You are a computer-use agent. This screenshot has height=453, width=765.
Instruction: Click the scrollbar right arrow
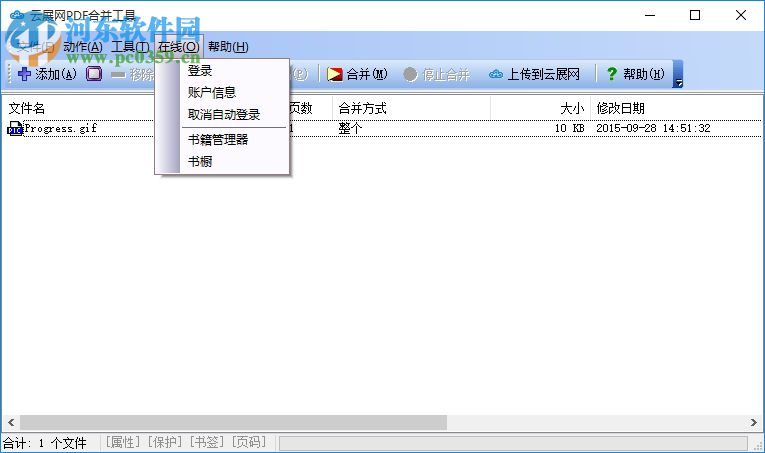pos(754,422)
